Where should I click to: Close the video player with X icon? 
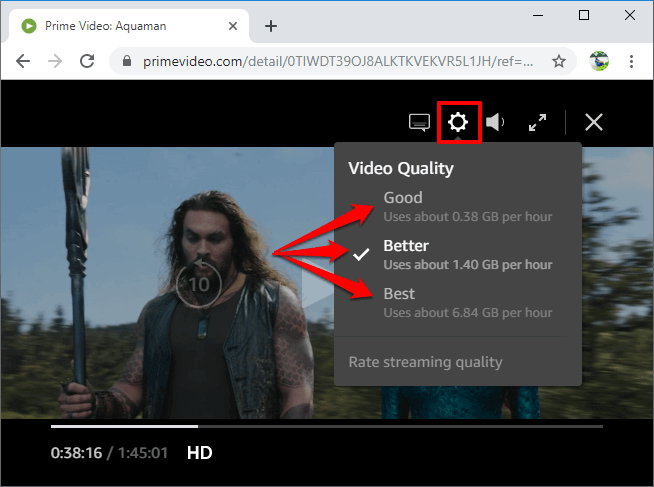593,122
